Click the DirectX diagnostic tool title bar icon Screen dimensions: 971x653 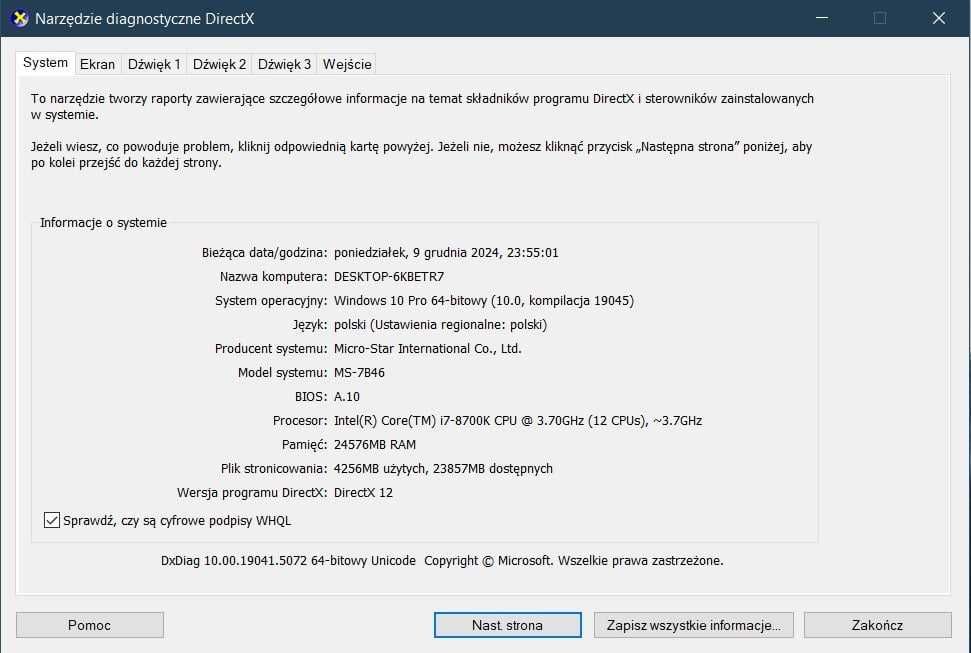point(20,18)
